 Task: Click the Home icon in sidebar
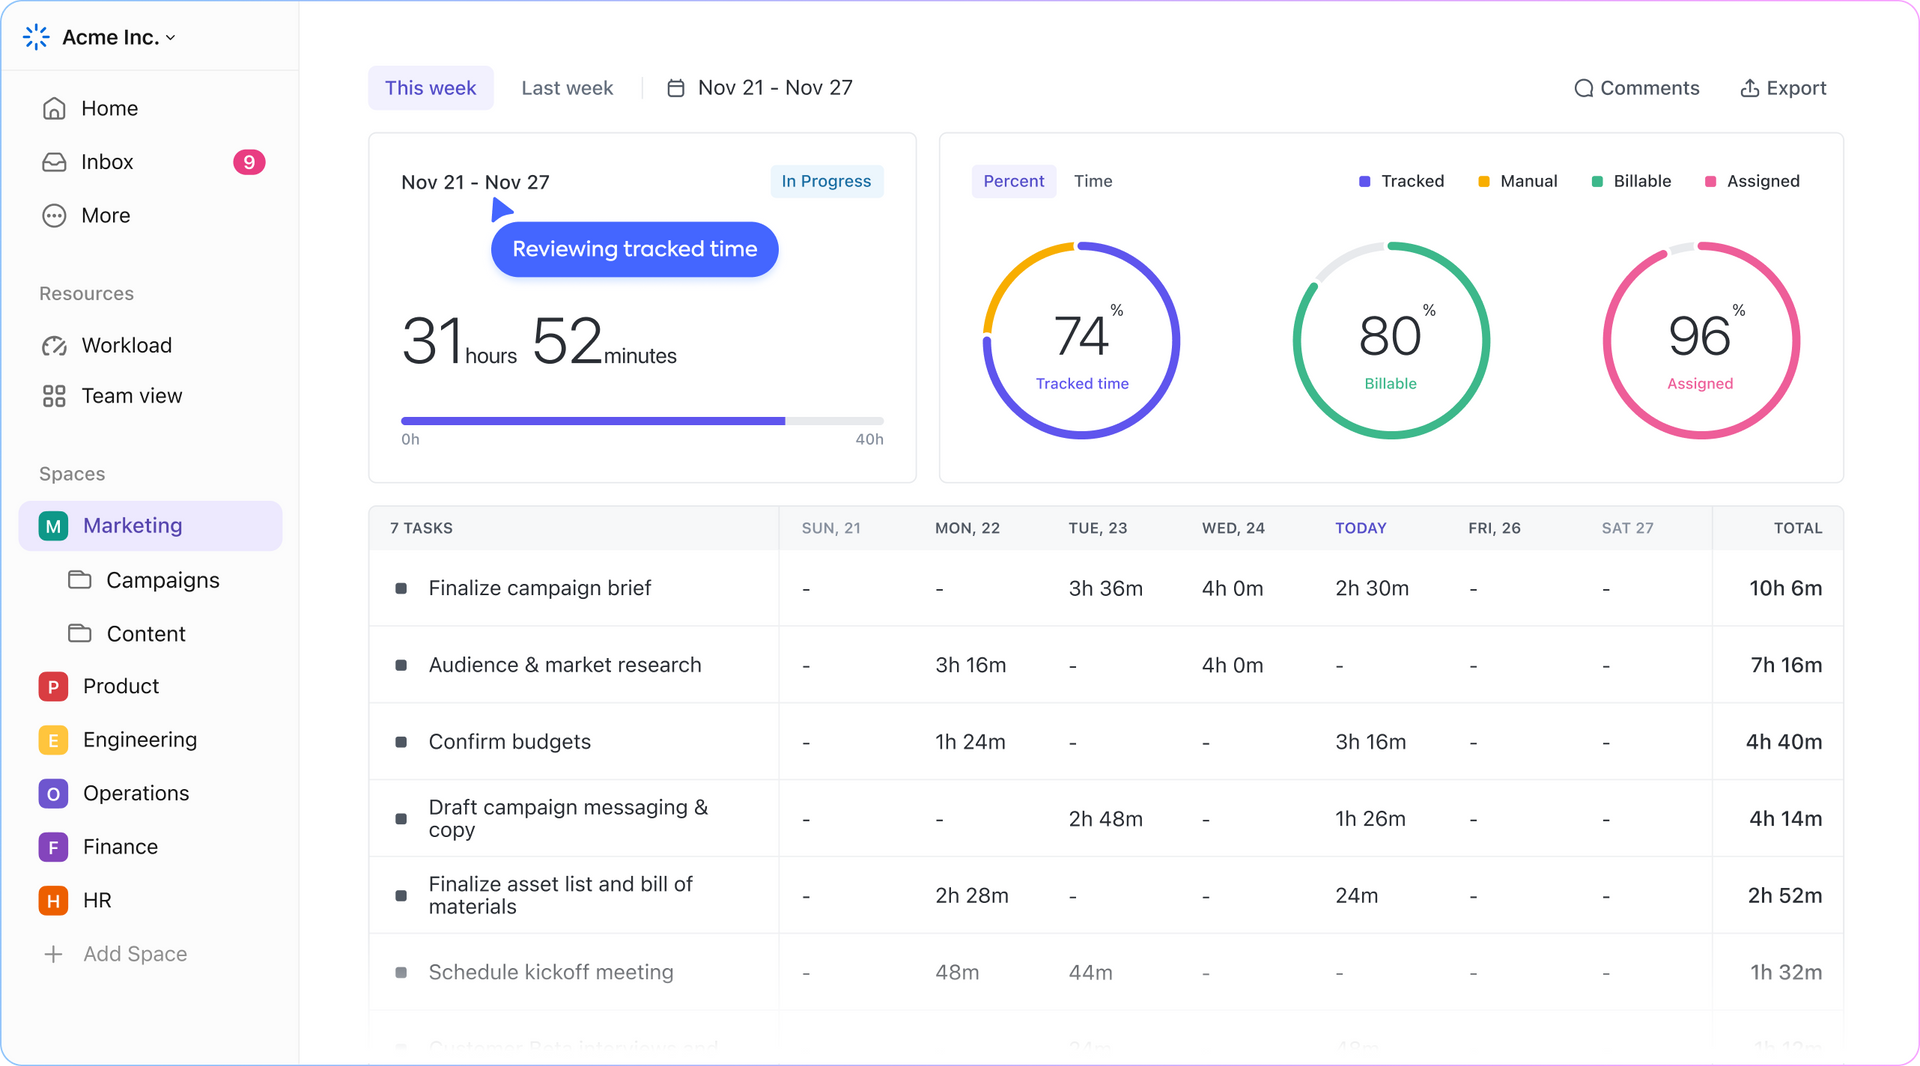click(54, 109)
